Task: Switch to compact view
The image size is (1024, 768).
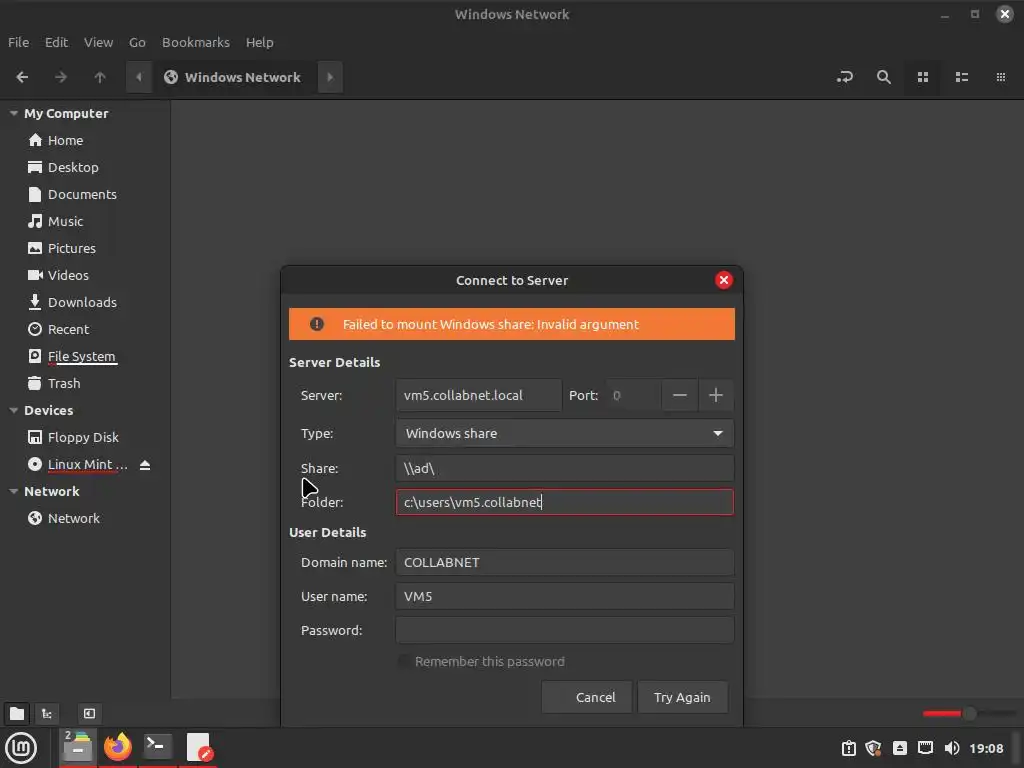Action: click(1000, 77)
